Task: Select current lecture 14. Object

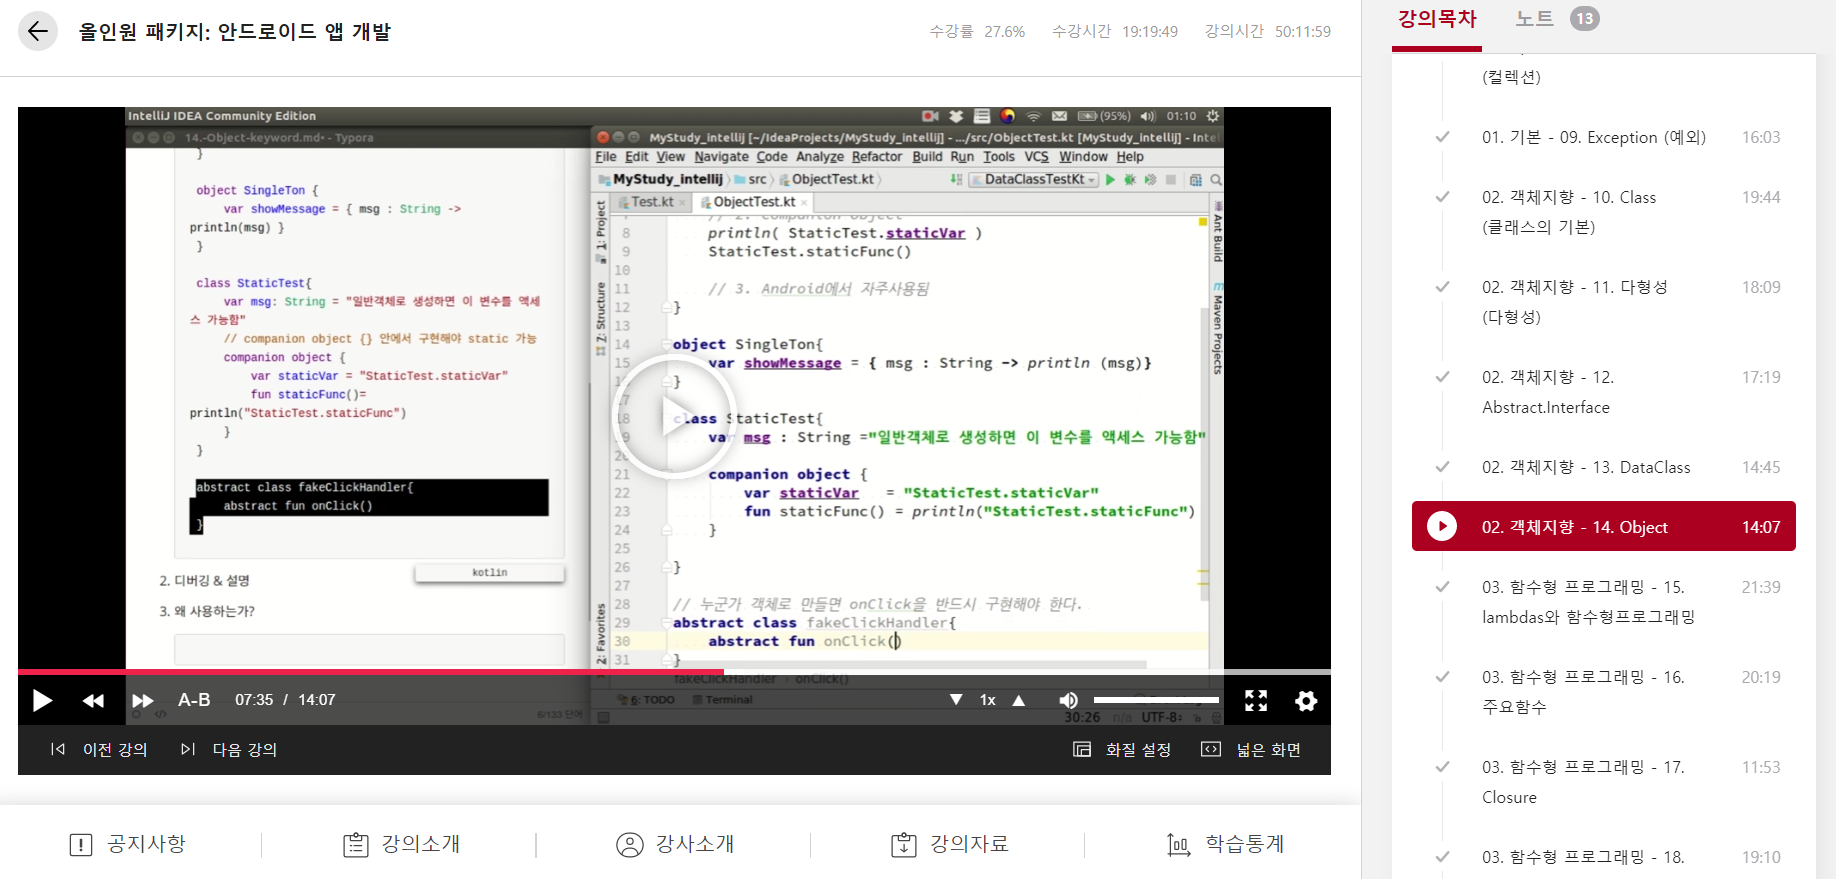Action: 1604,526
